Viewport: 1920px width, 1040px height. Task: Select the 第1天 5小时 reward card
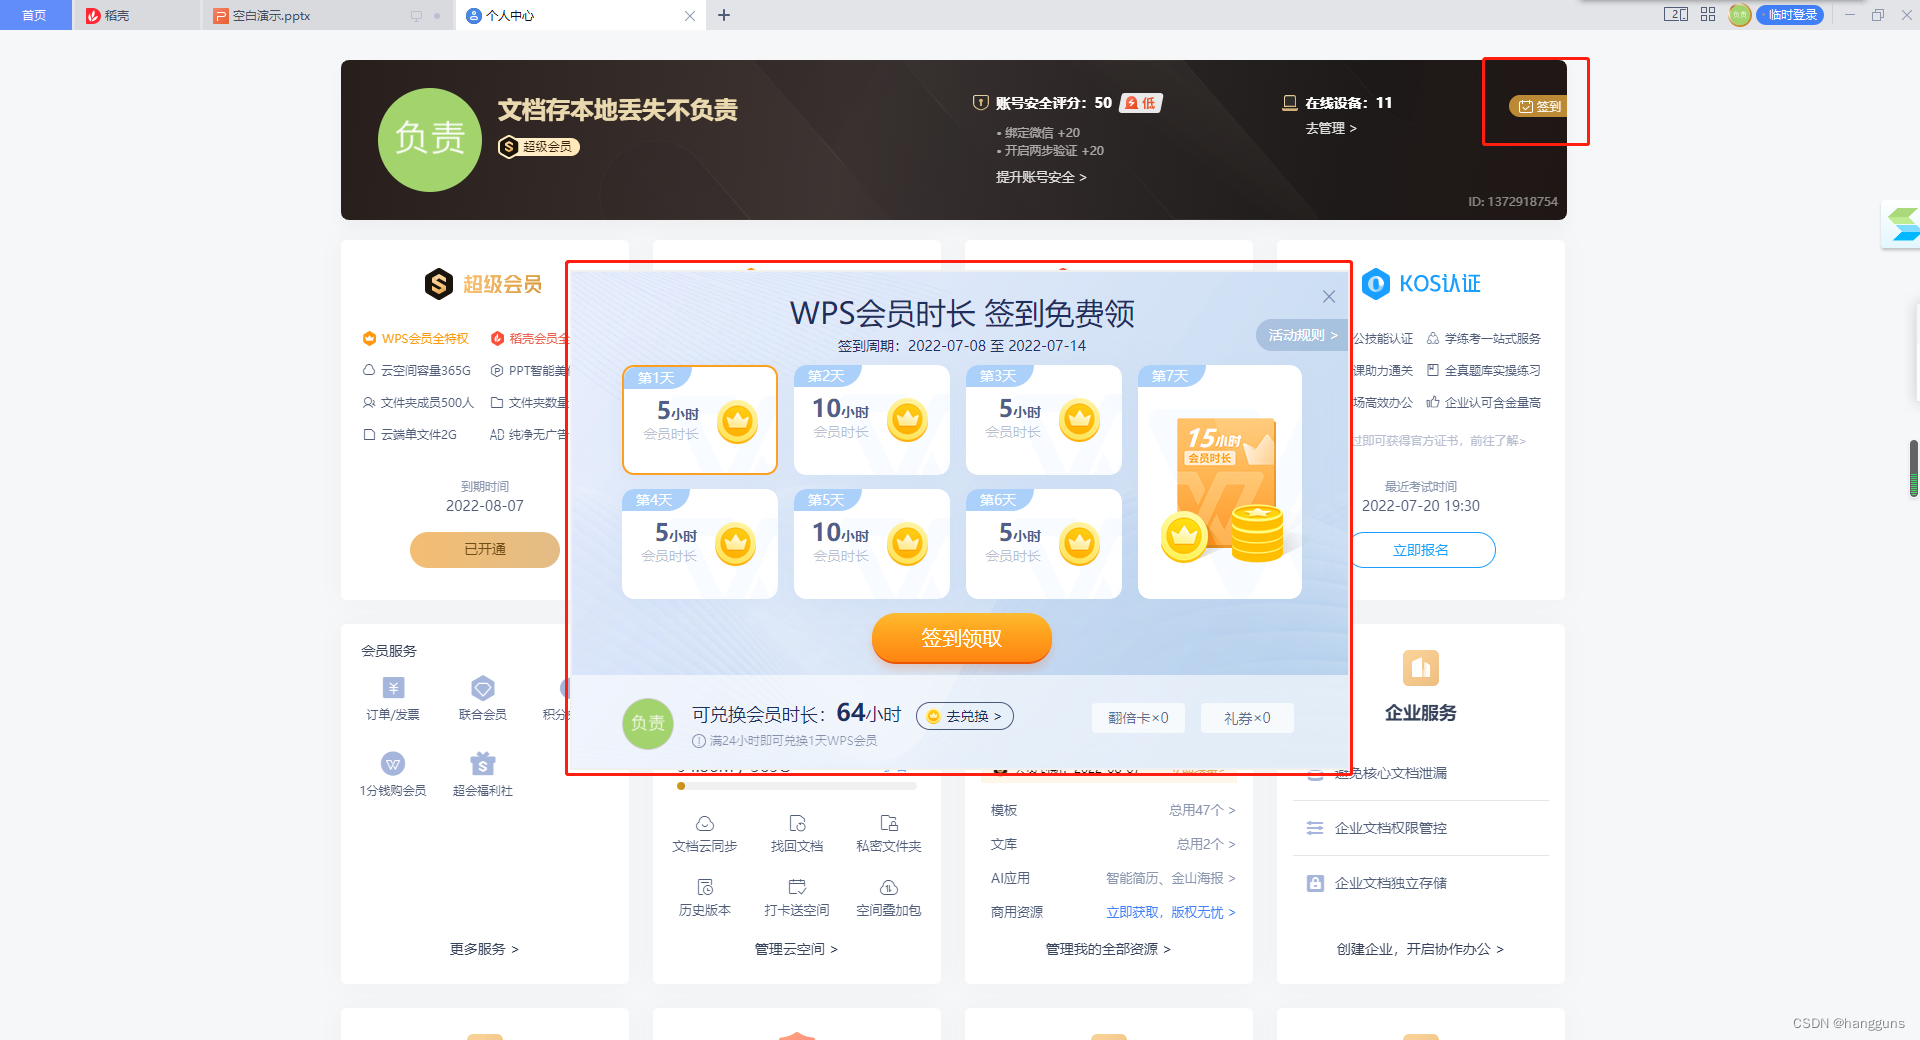[700, 420]
